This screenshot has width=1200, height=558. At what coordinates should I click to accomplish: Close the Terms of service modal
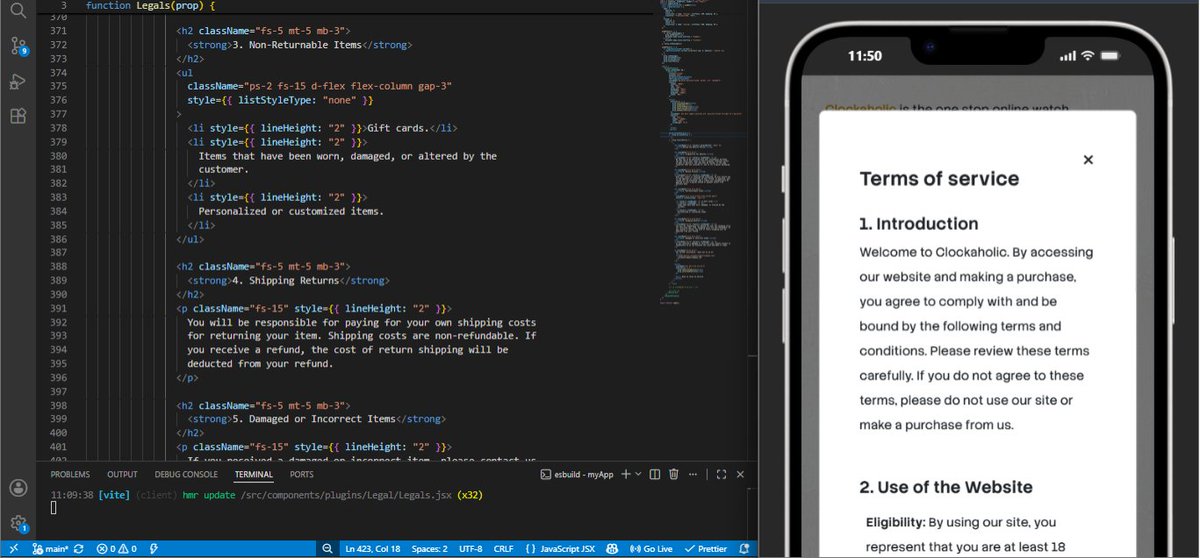coord(1088,159)
